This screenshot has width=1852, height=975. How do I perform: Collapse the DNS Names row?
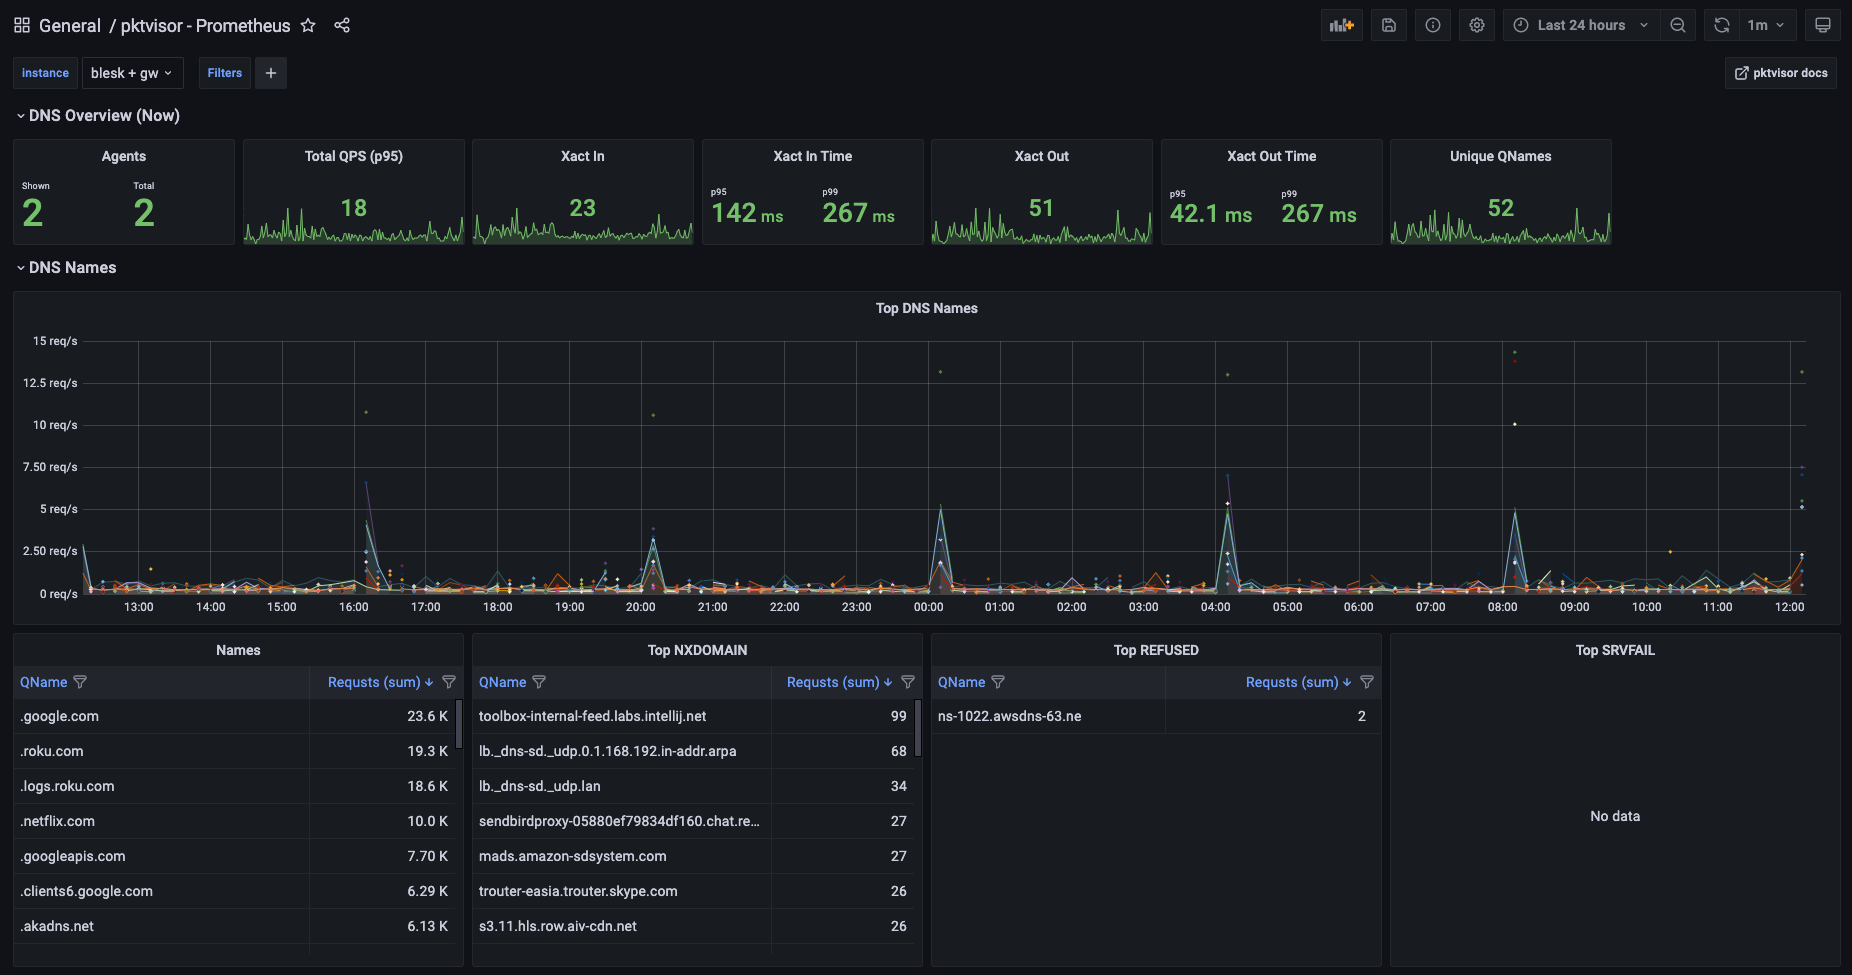point(66,268)
